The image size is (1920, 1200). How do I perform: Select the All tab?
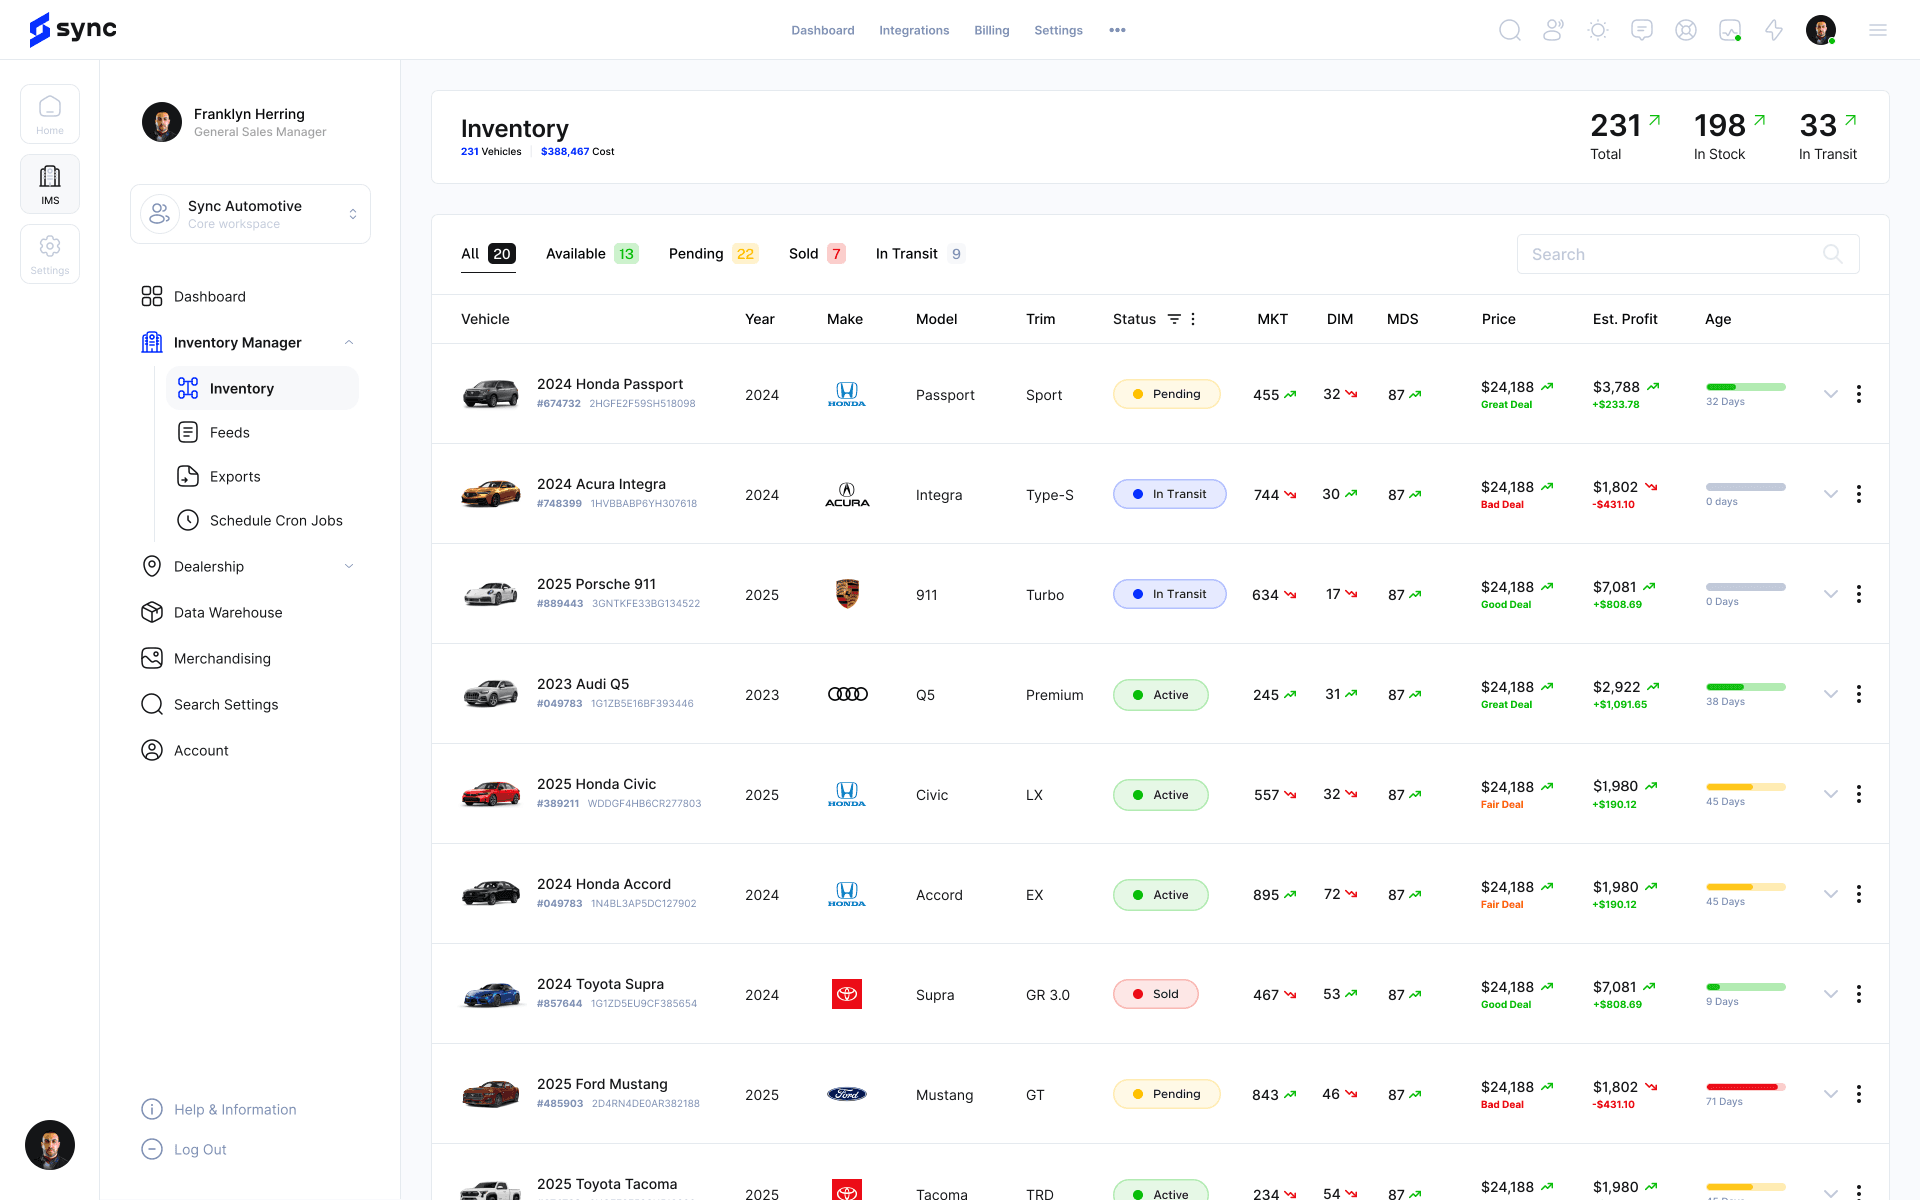click(x=488, y=254)
